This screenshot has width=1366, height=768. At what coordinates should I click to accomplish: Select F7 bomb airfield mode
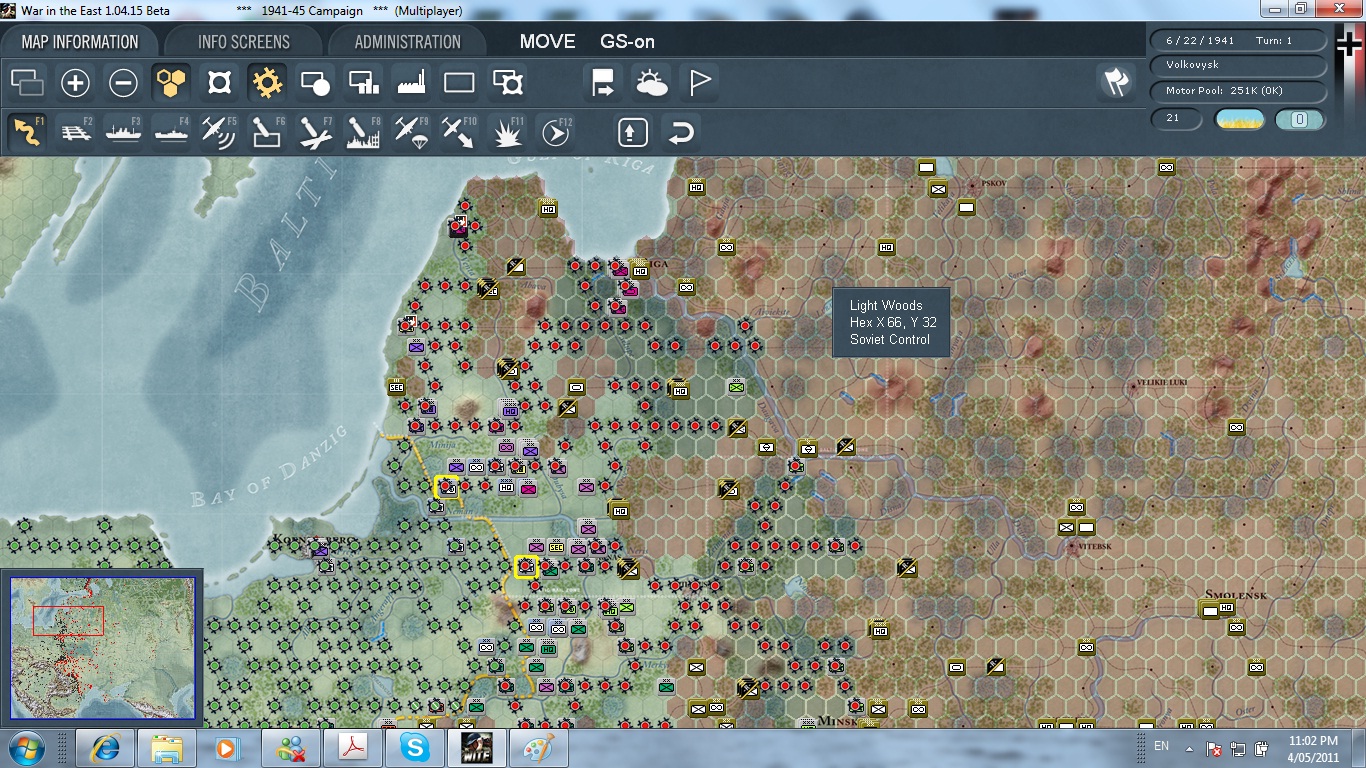315,132
